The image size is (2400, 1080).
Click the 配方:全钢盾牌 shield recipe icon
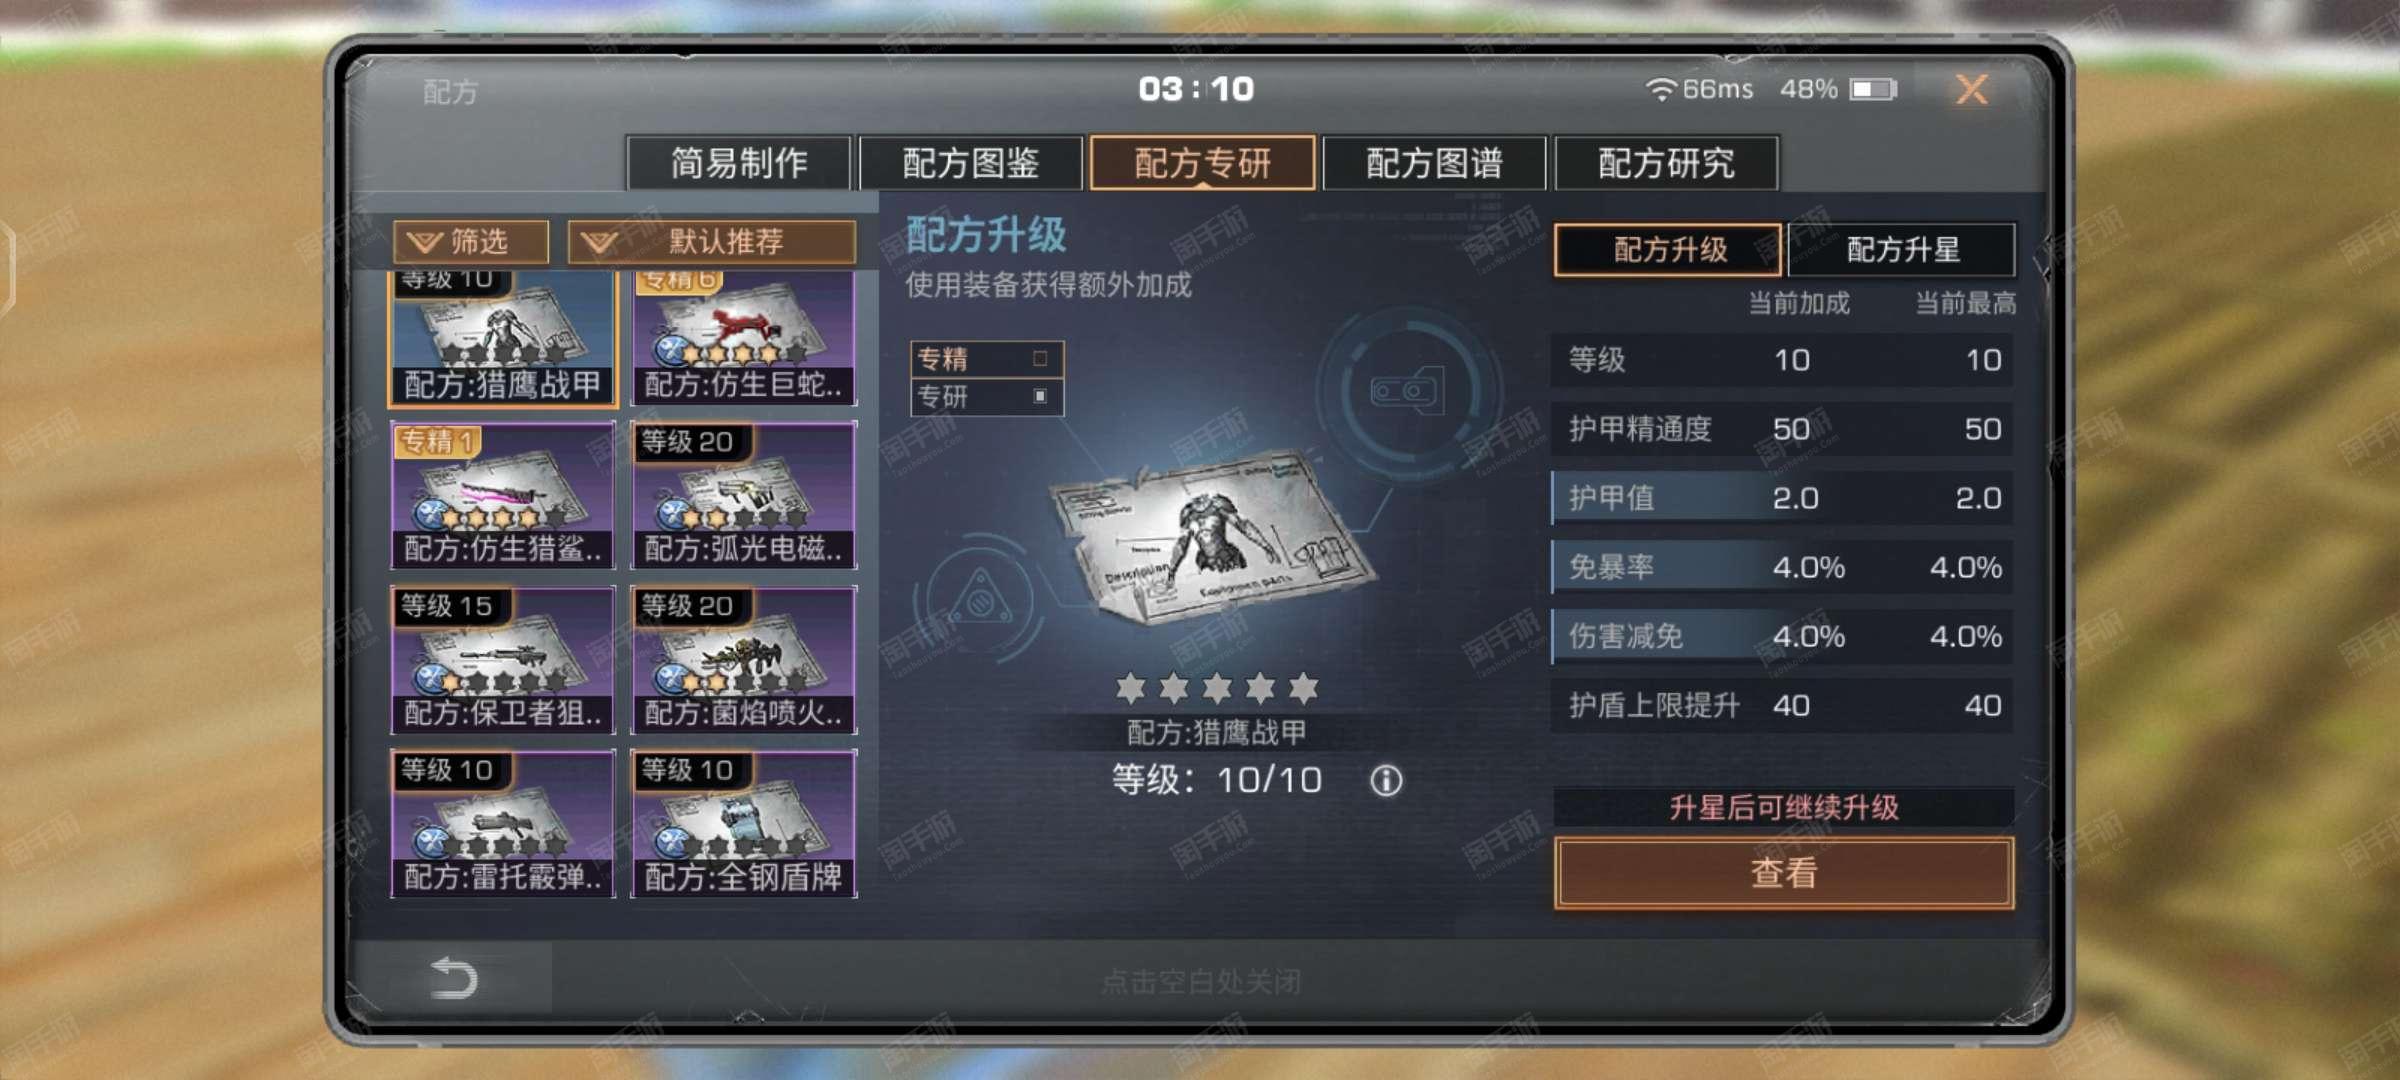click(744, 823)
